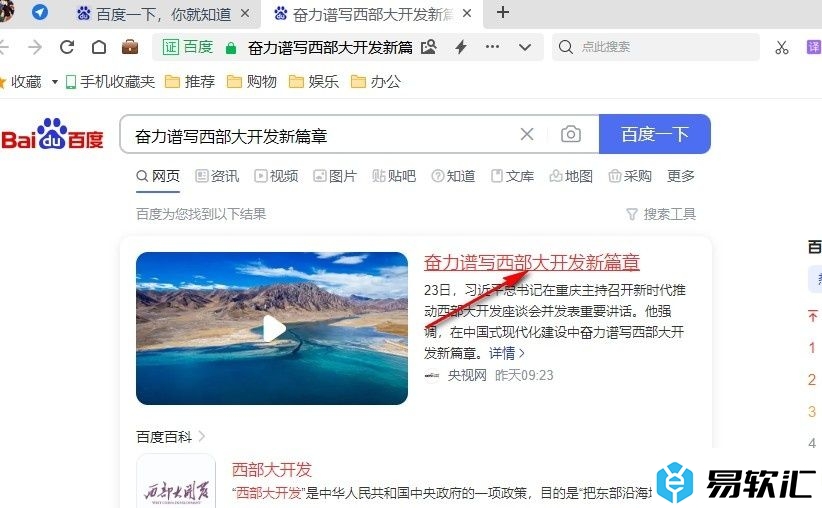Play the river landscape video thumbnail
The width and height of the screenshot is (822, 508).
[x=272, y=328]
